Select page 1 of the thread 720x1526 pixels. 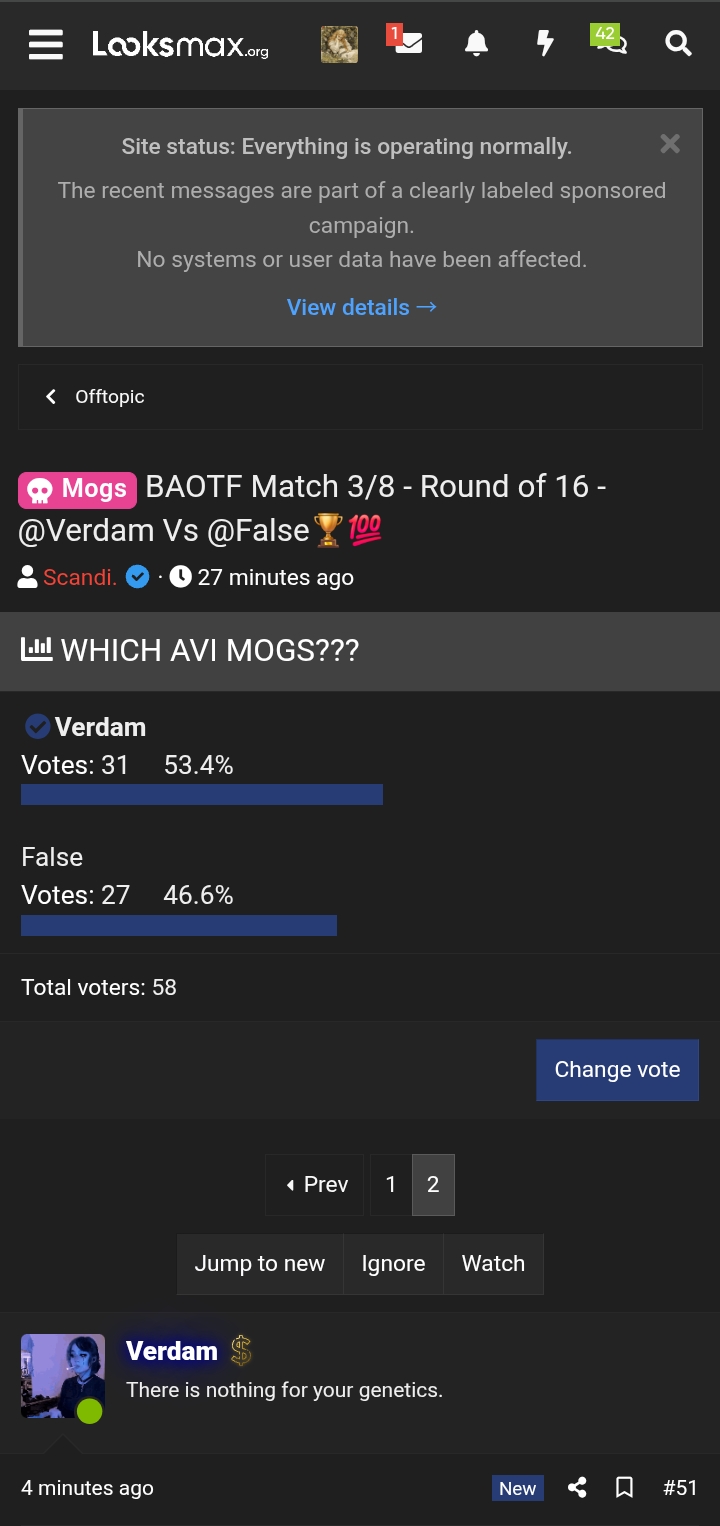coord(391,1185)
